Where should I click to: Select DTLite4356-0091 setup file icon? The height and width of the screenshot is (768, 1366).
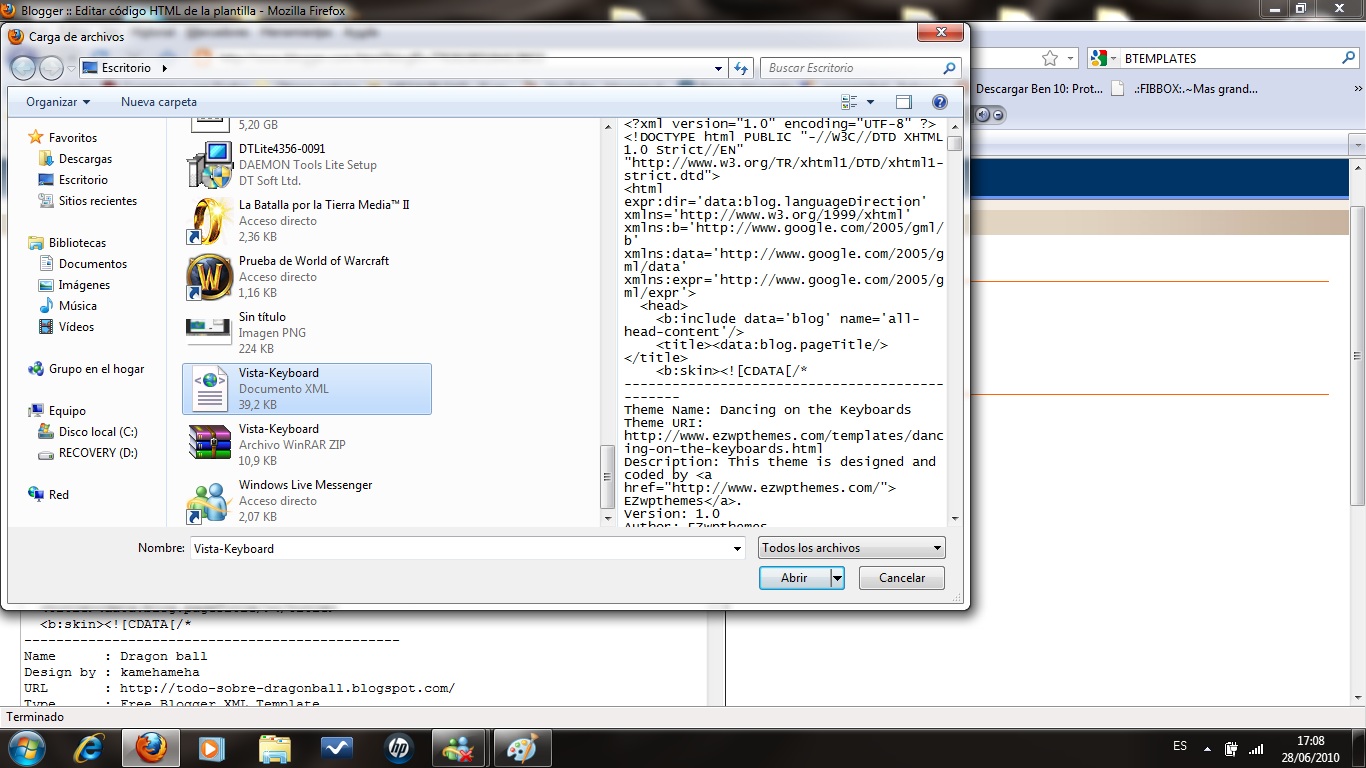pos(209,165)
